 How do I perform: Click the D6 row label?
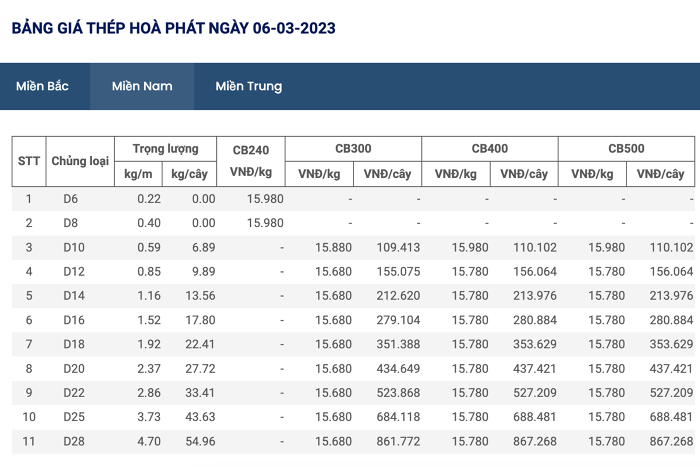pos(71,199)
